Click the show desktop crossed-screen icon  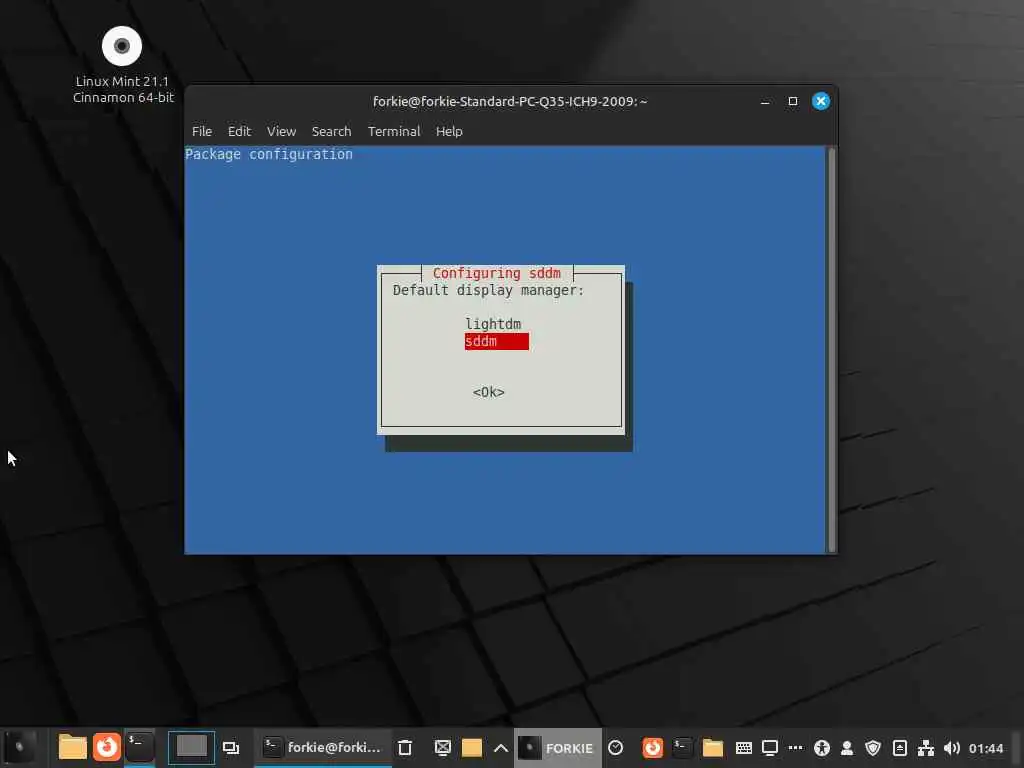pos(443,748)
